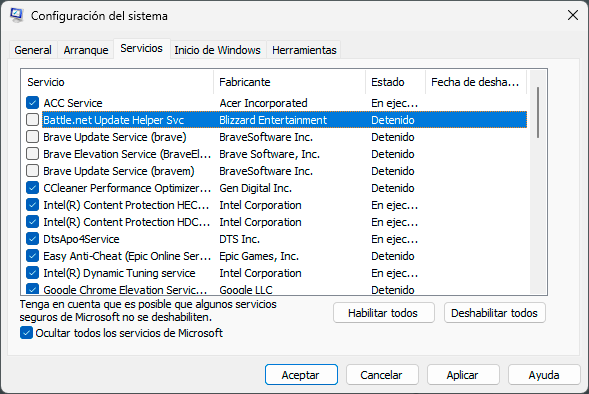Viewport: 589px width, 394px height.
Task: Uncheck Intel(R) Content Protection HDC checkbox
Action: coord(32,222)
